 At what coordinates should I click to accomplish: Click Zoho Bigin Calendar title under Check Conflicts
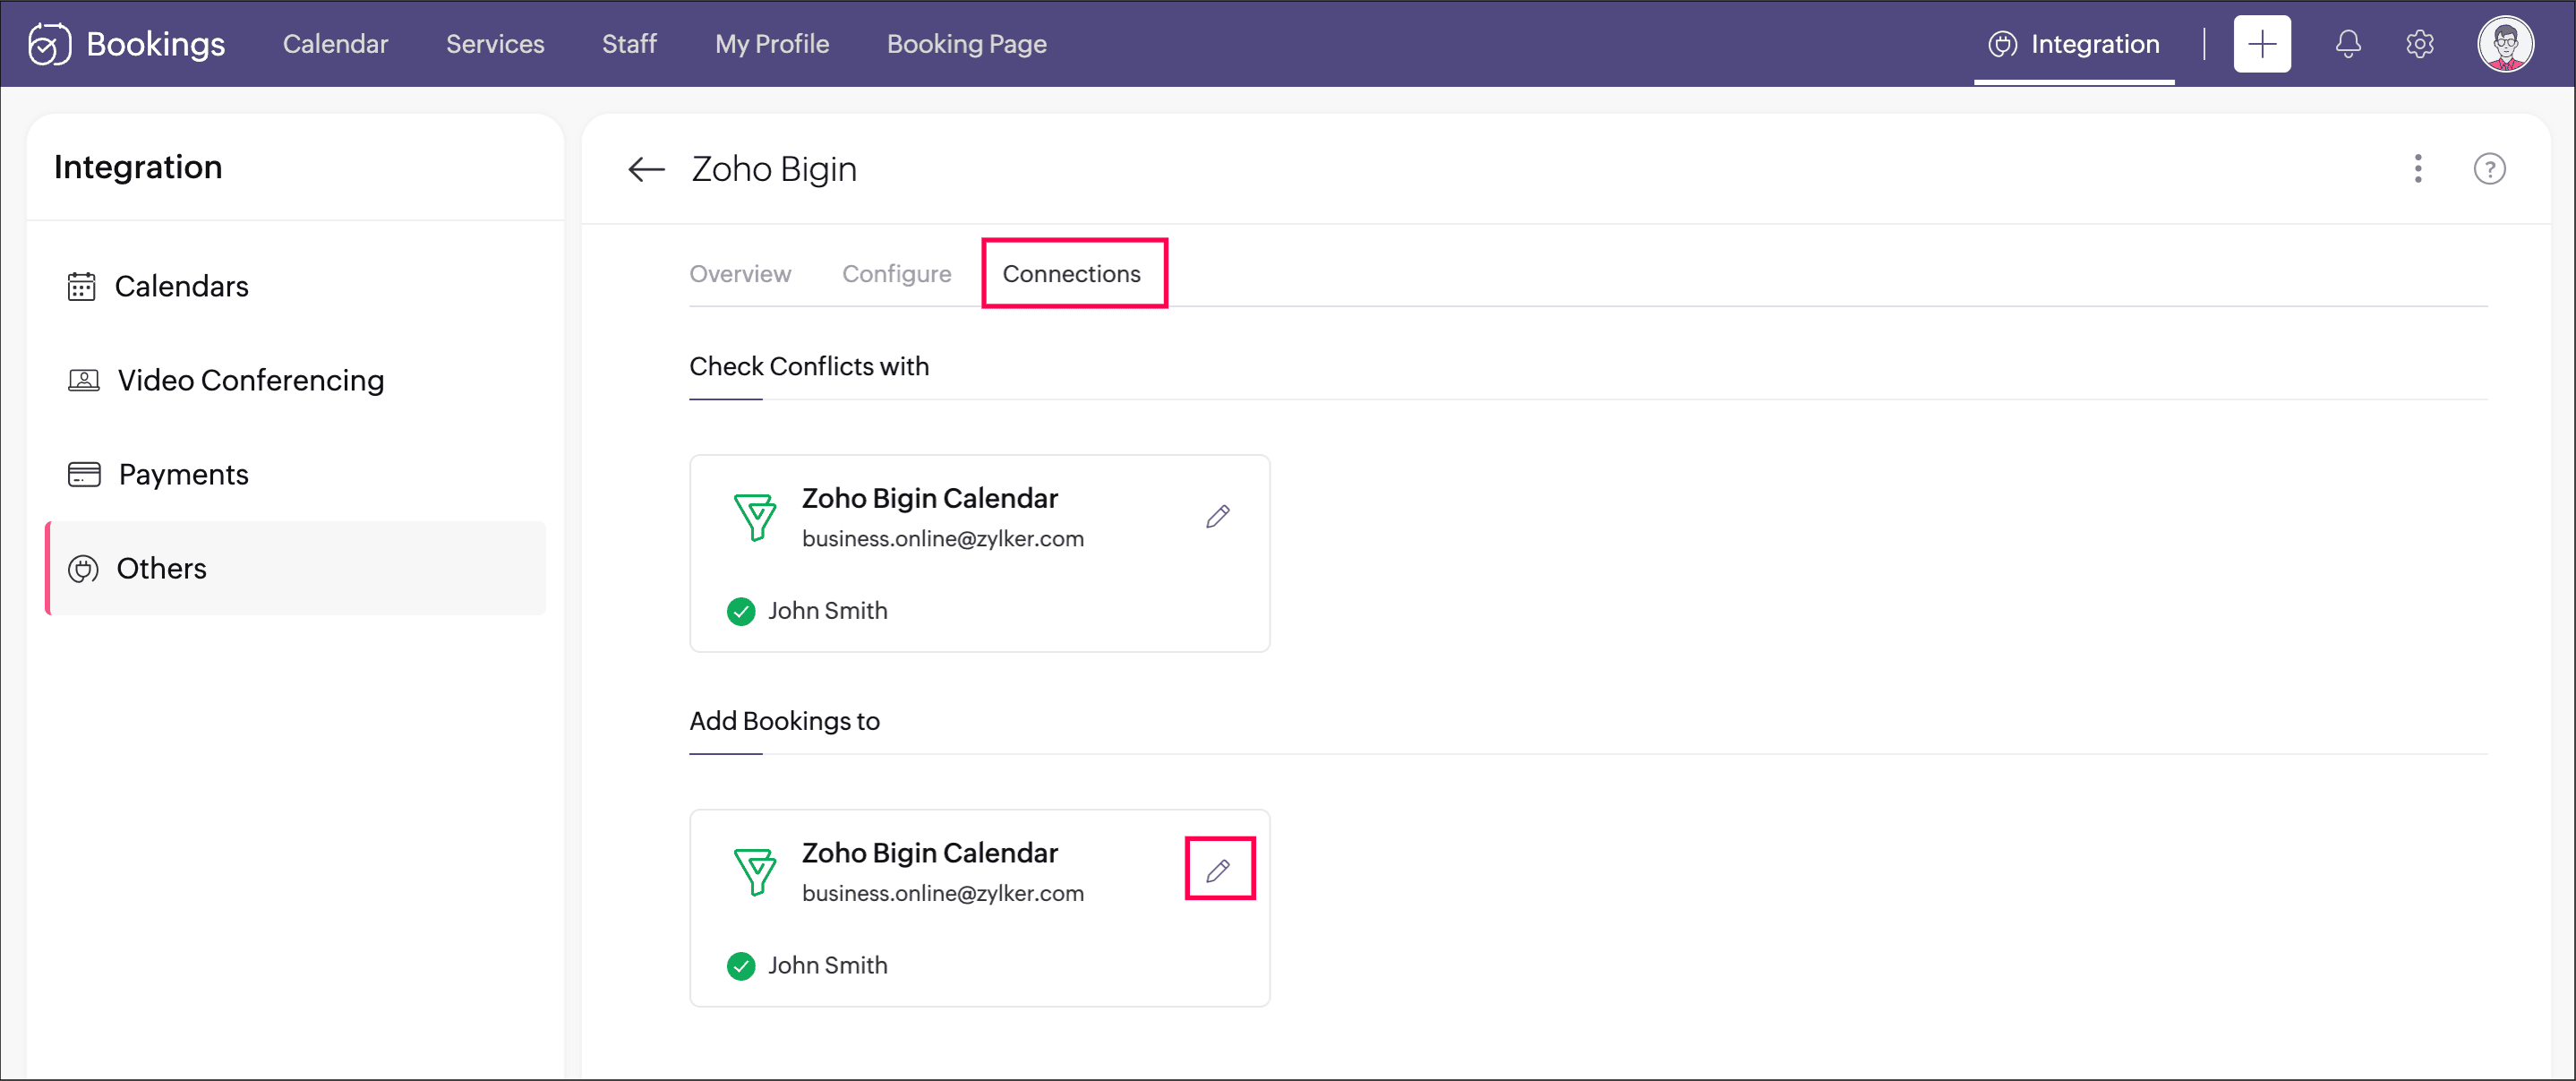pyautogui.click(x=929, y=498)
